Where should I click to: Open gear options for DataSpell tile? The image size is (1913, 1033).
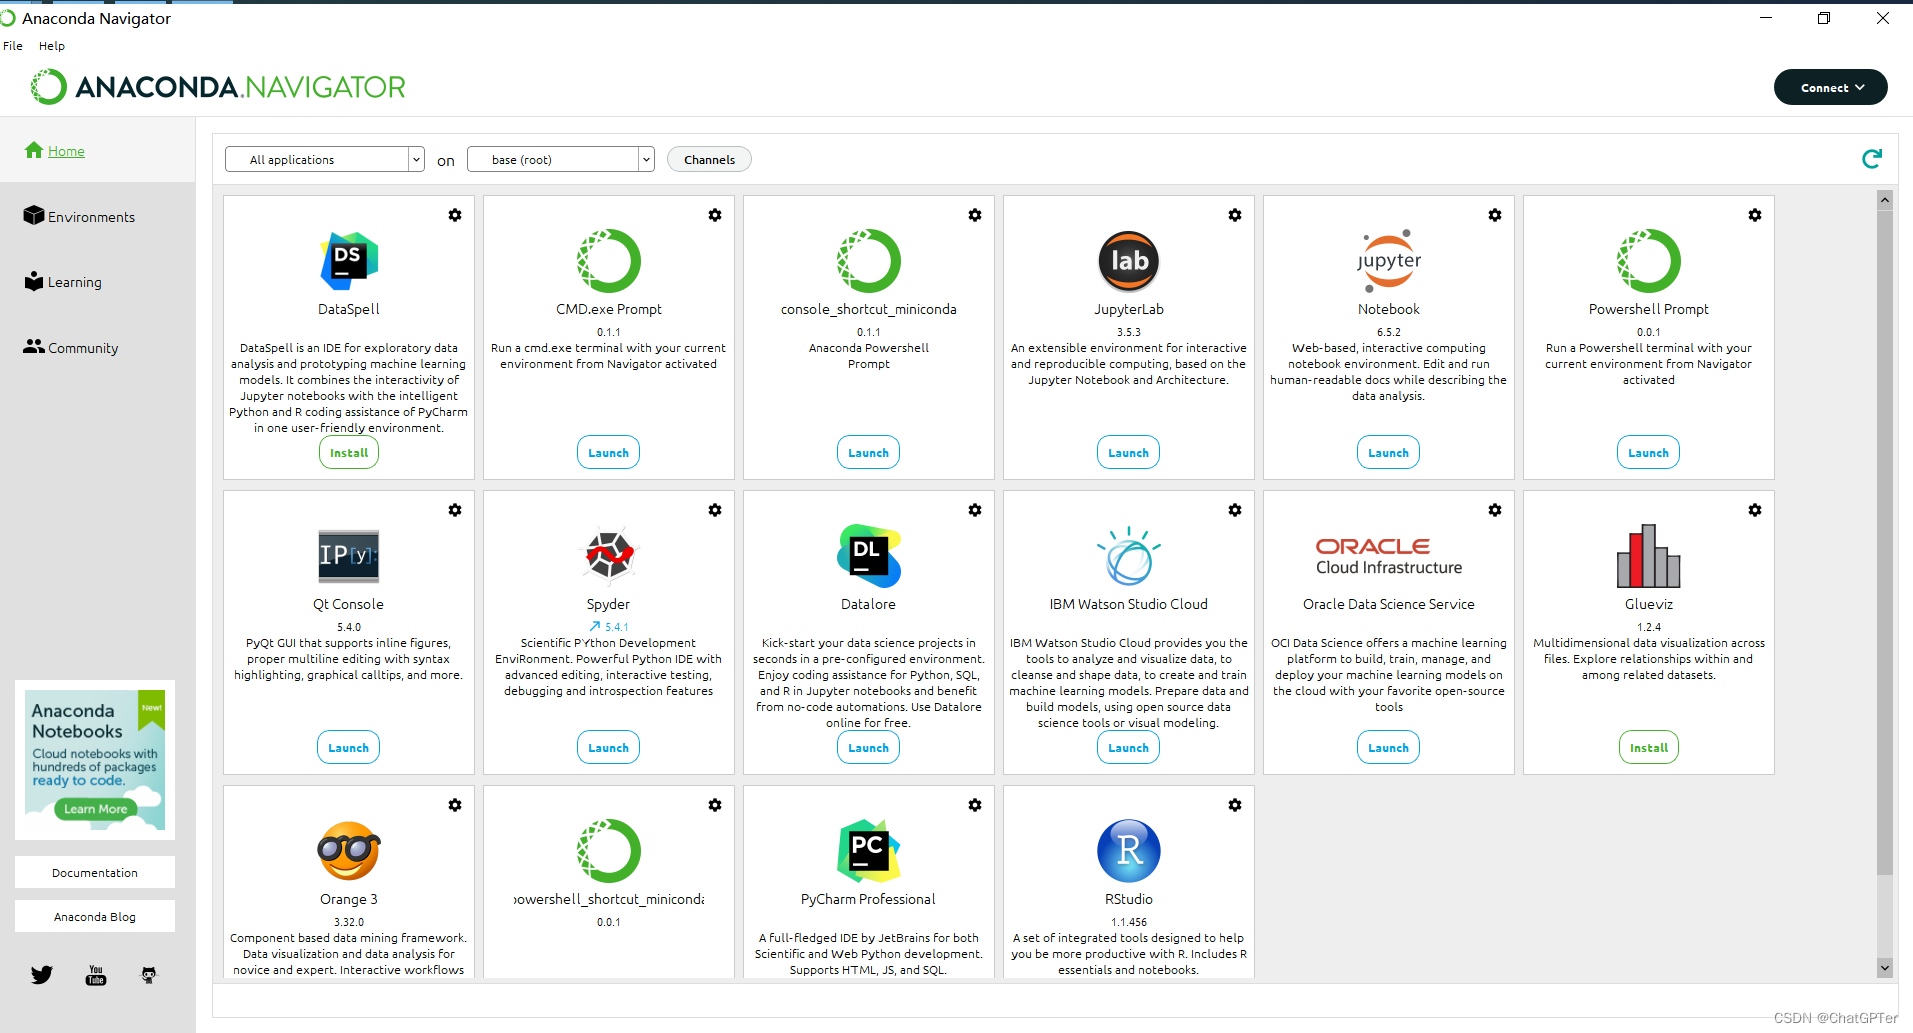455,215
